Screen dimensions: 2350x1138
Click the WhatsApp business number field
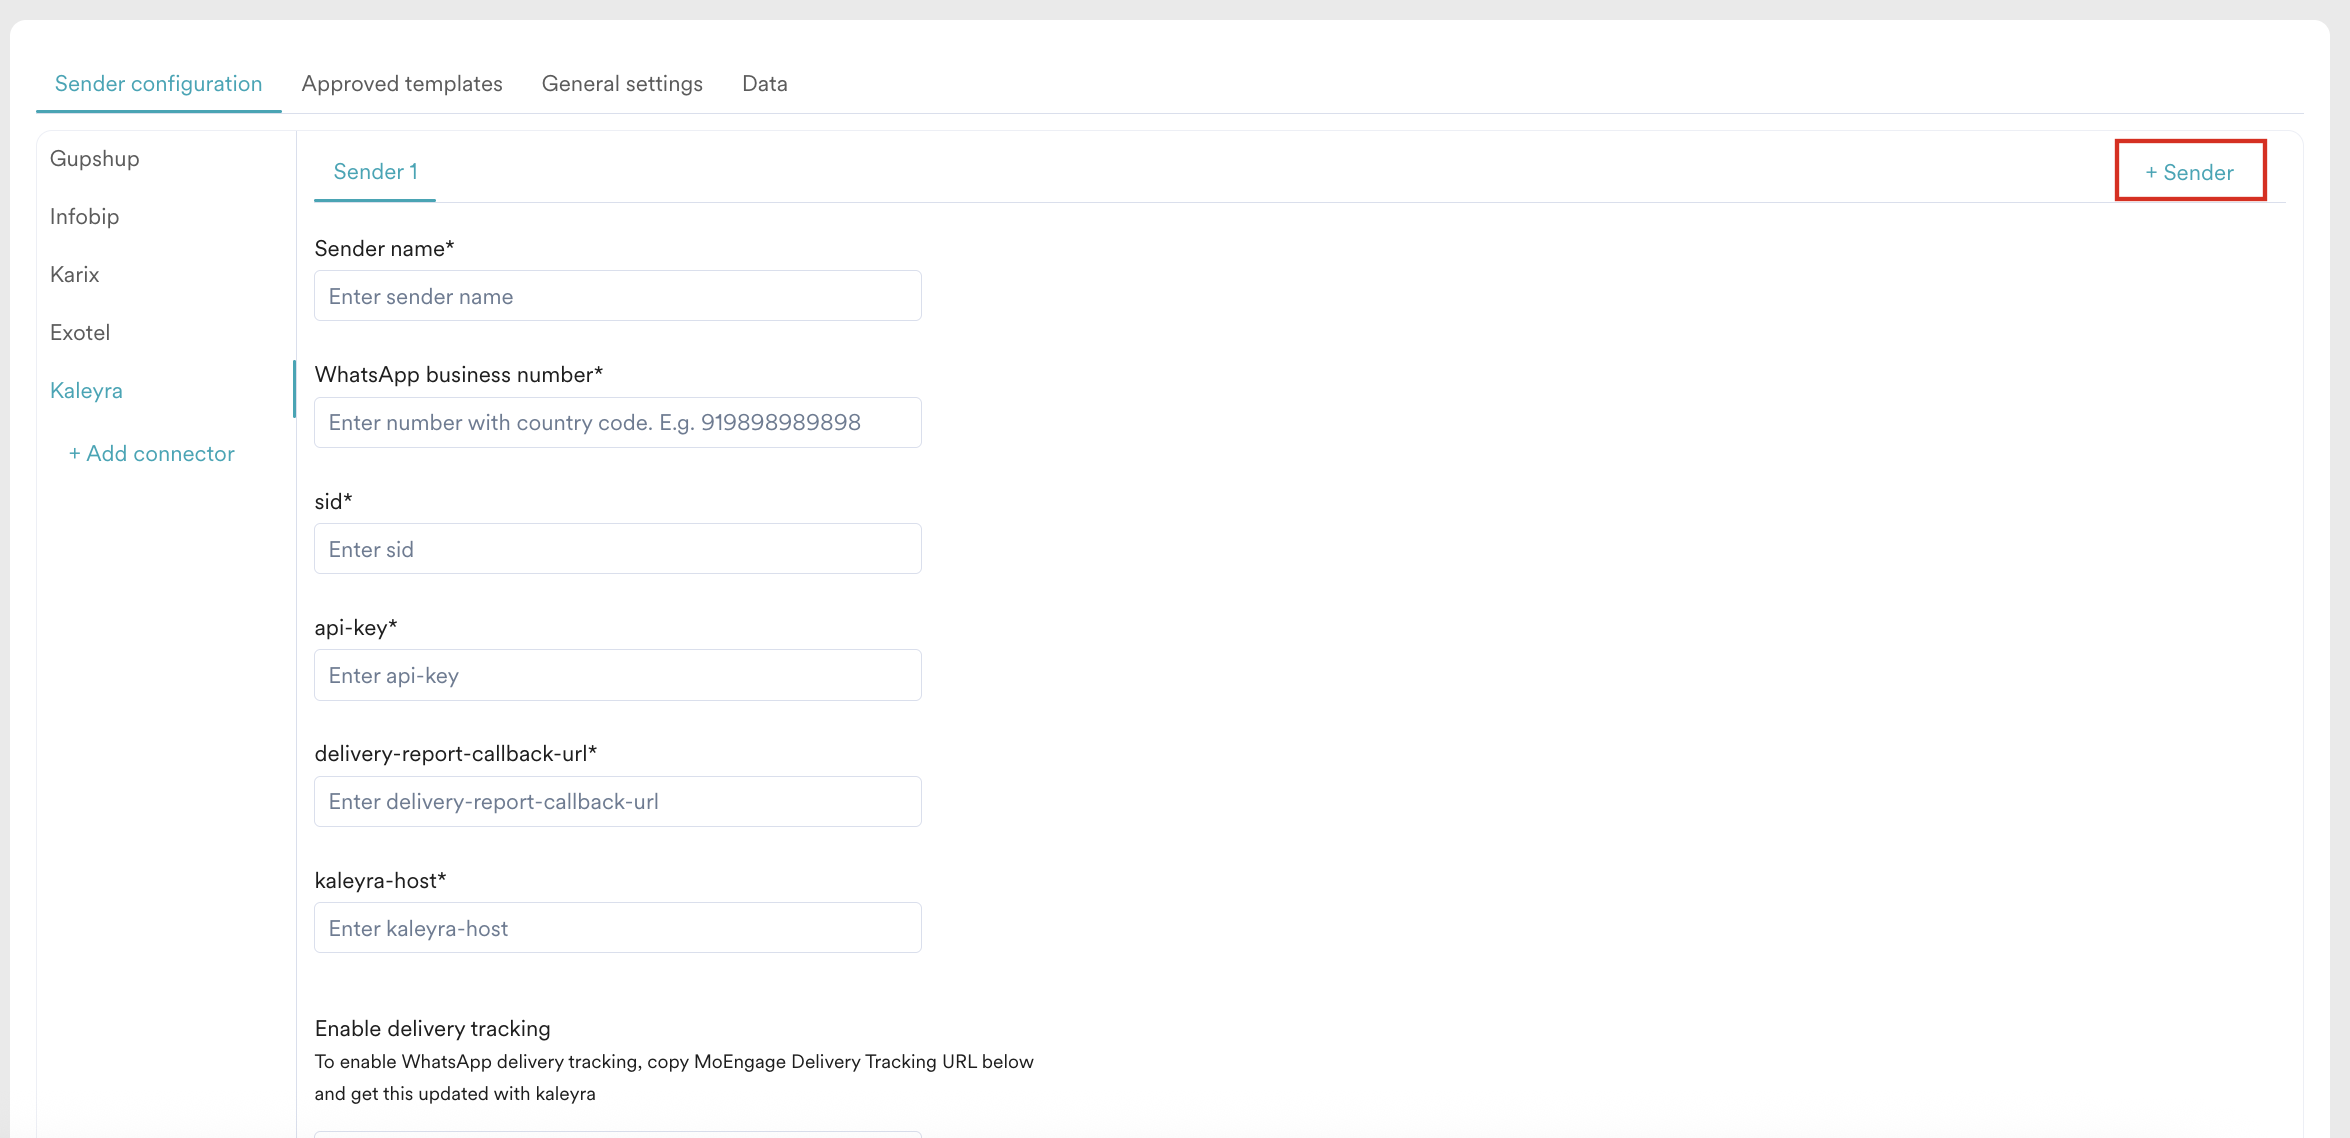[x=617, y=422]
